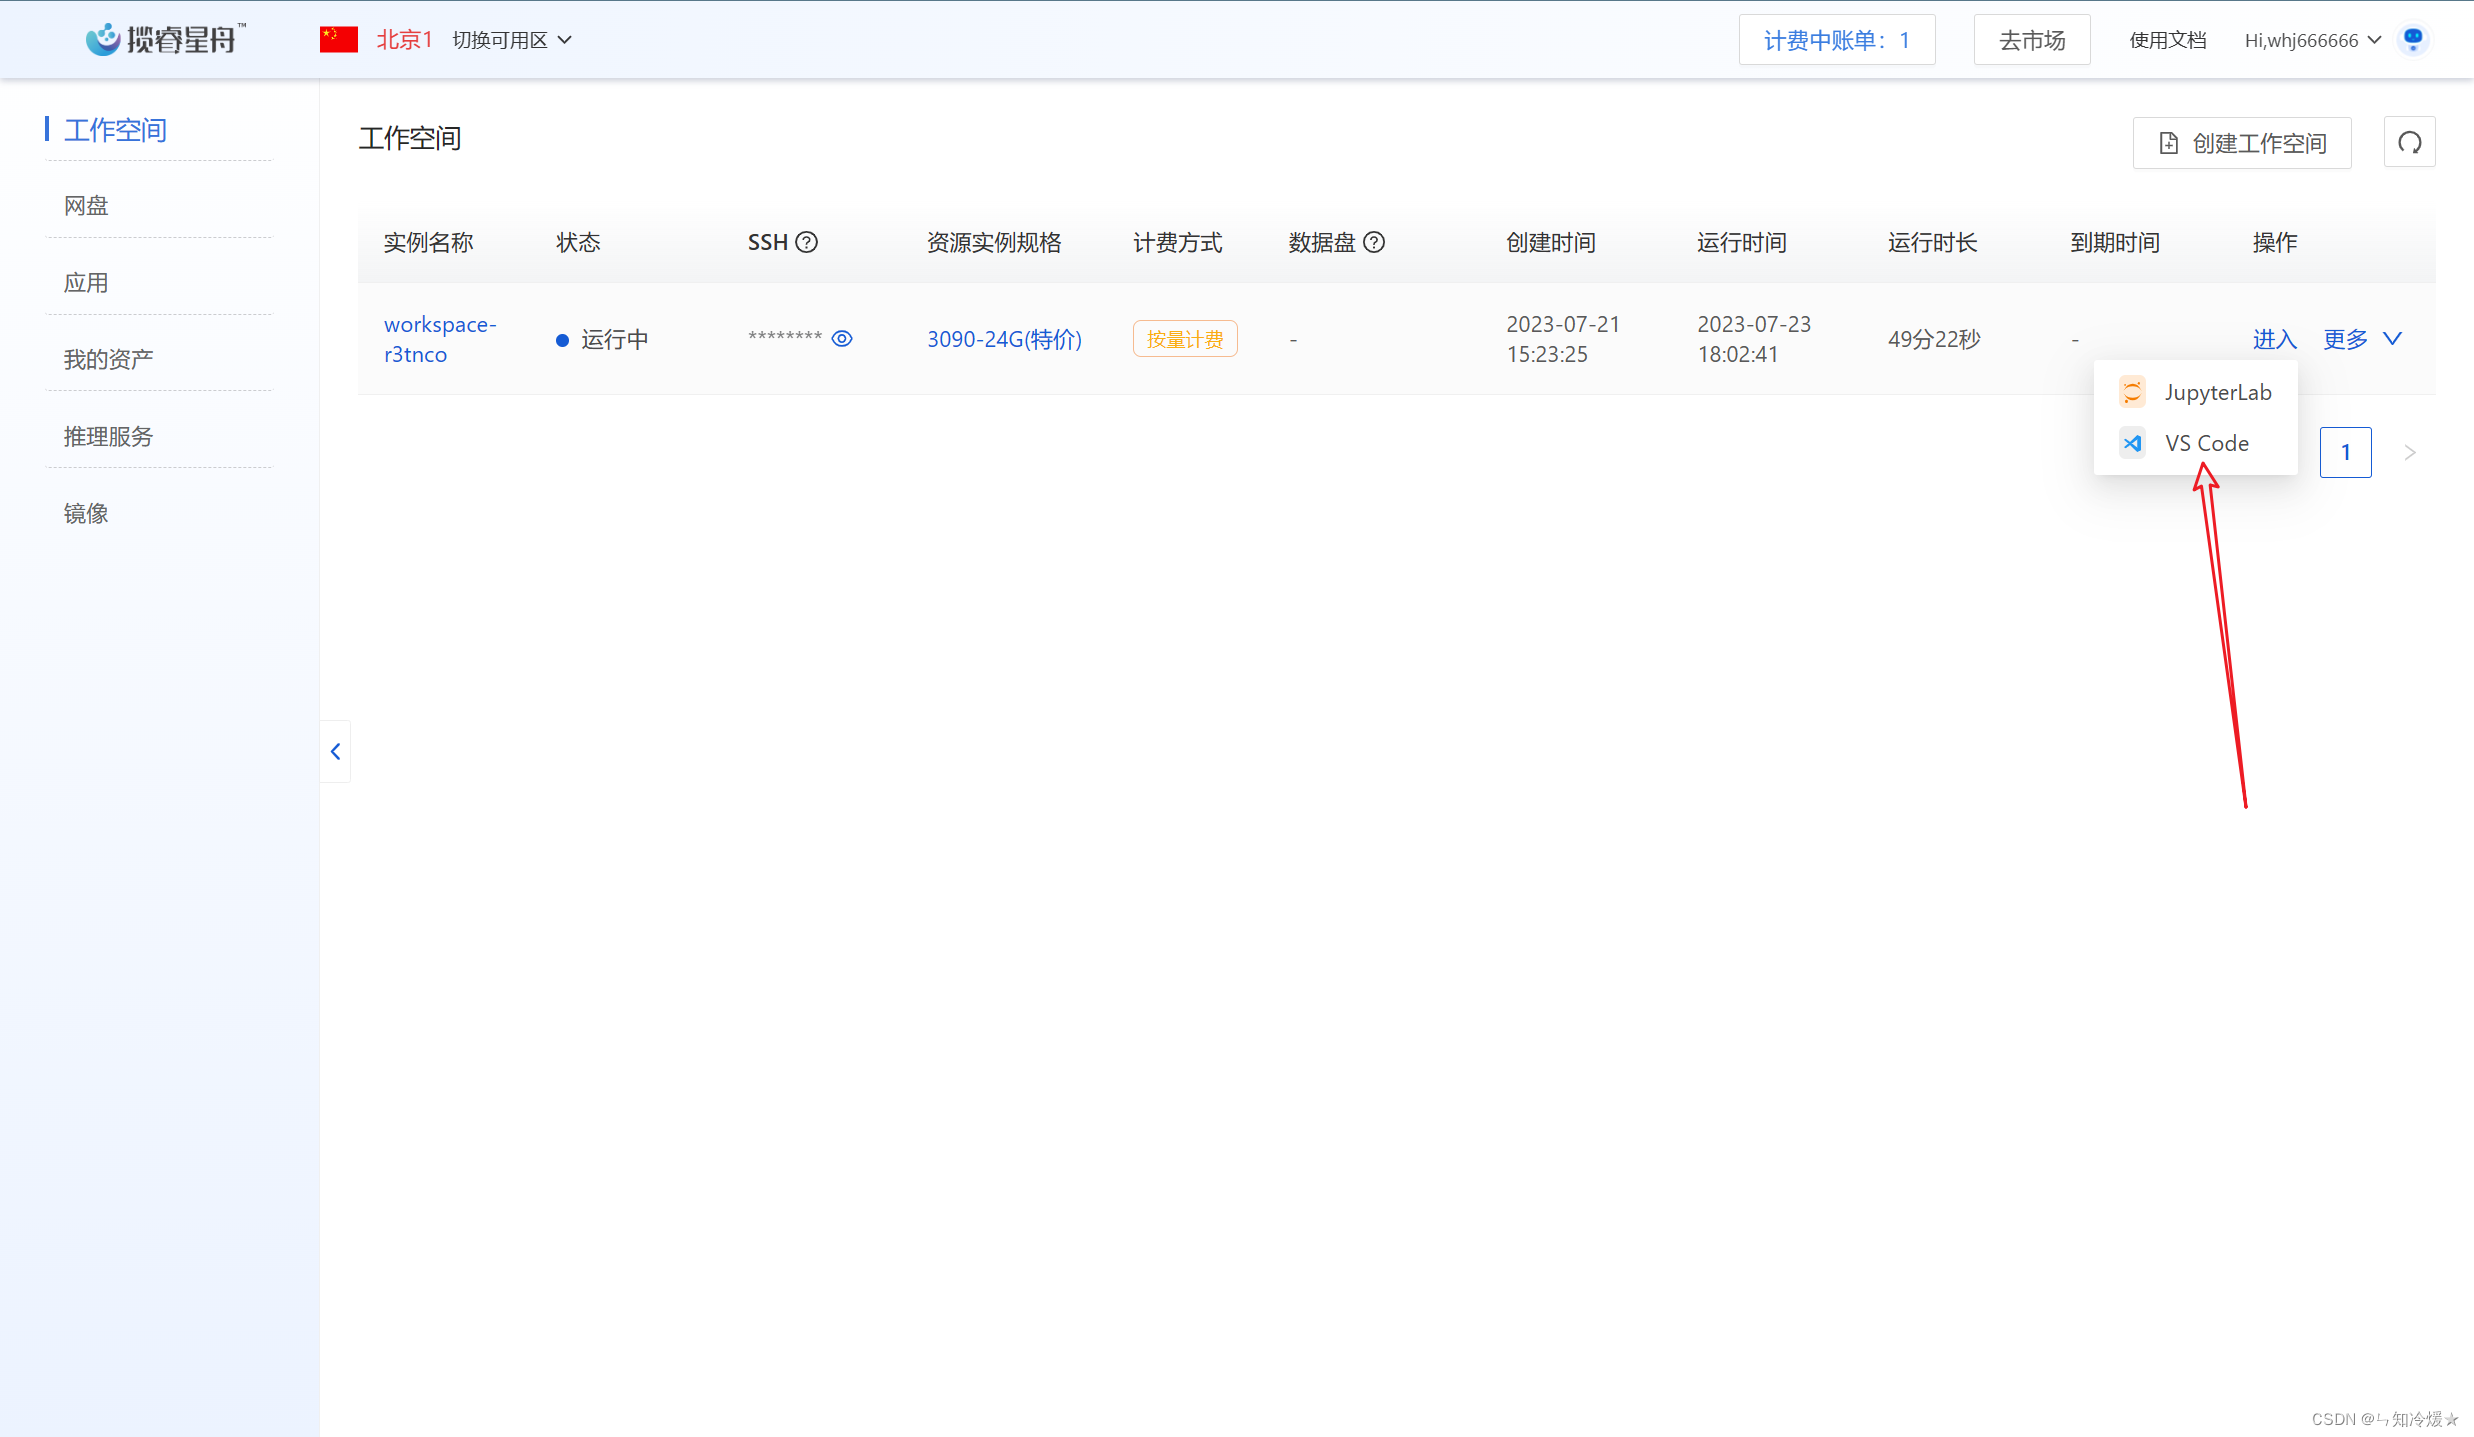2474x1437 pixels.
Task: Collapse the sidebar with the left chevron
Action: pos(336,751)
